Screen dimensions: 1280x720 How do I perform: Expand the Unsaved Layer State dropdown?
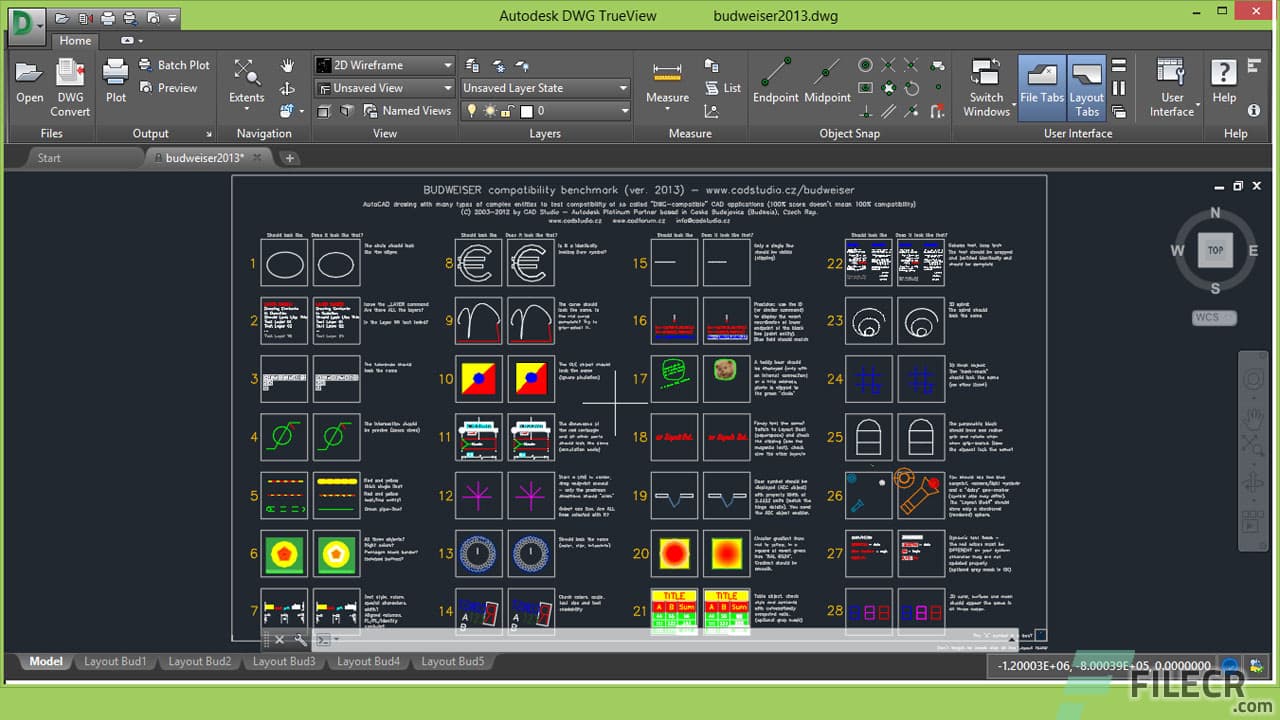coord(624,87)
